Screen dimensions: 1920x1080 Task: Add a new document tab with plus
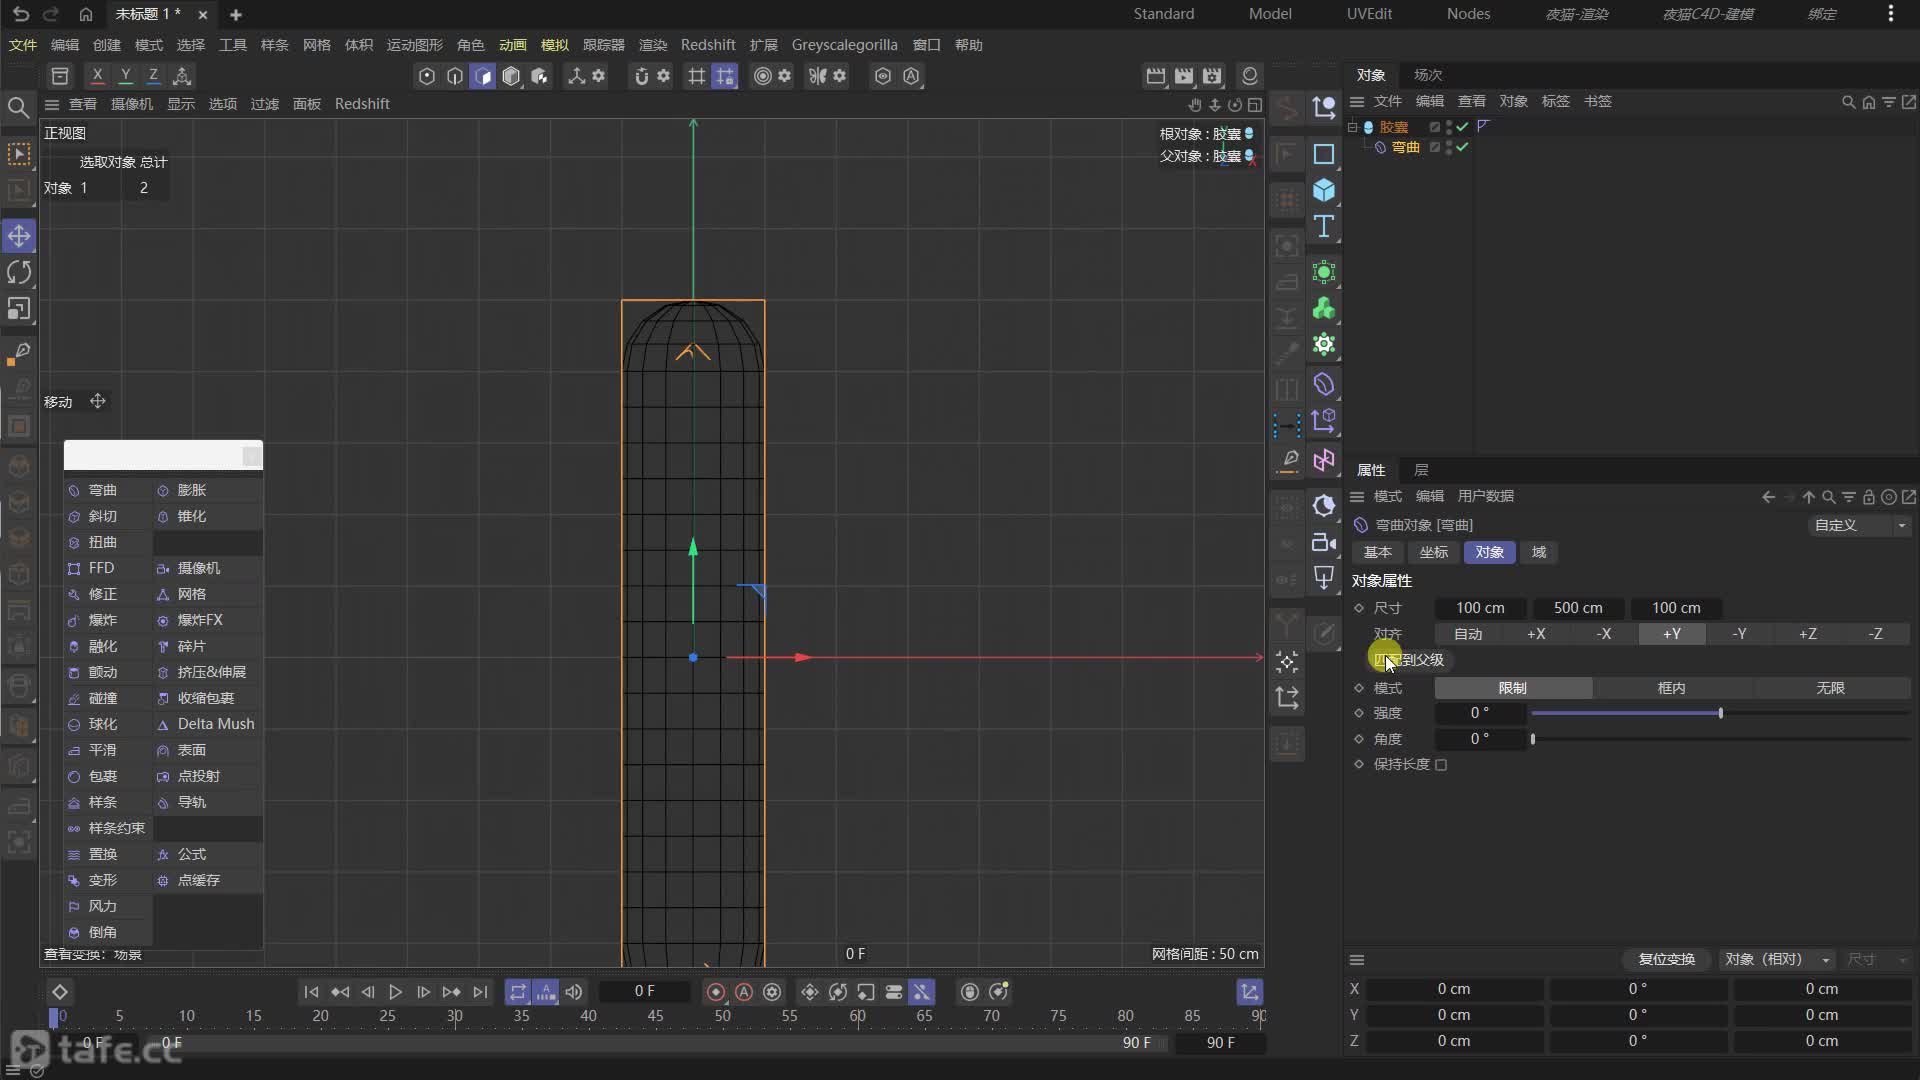(236, 14)
